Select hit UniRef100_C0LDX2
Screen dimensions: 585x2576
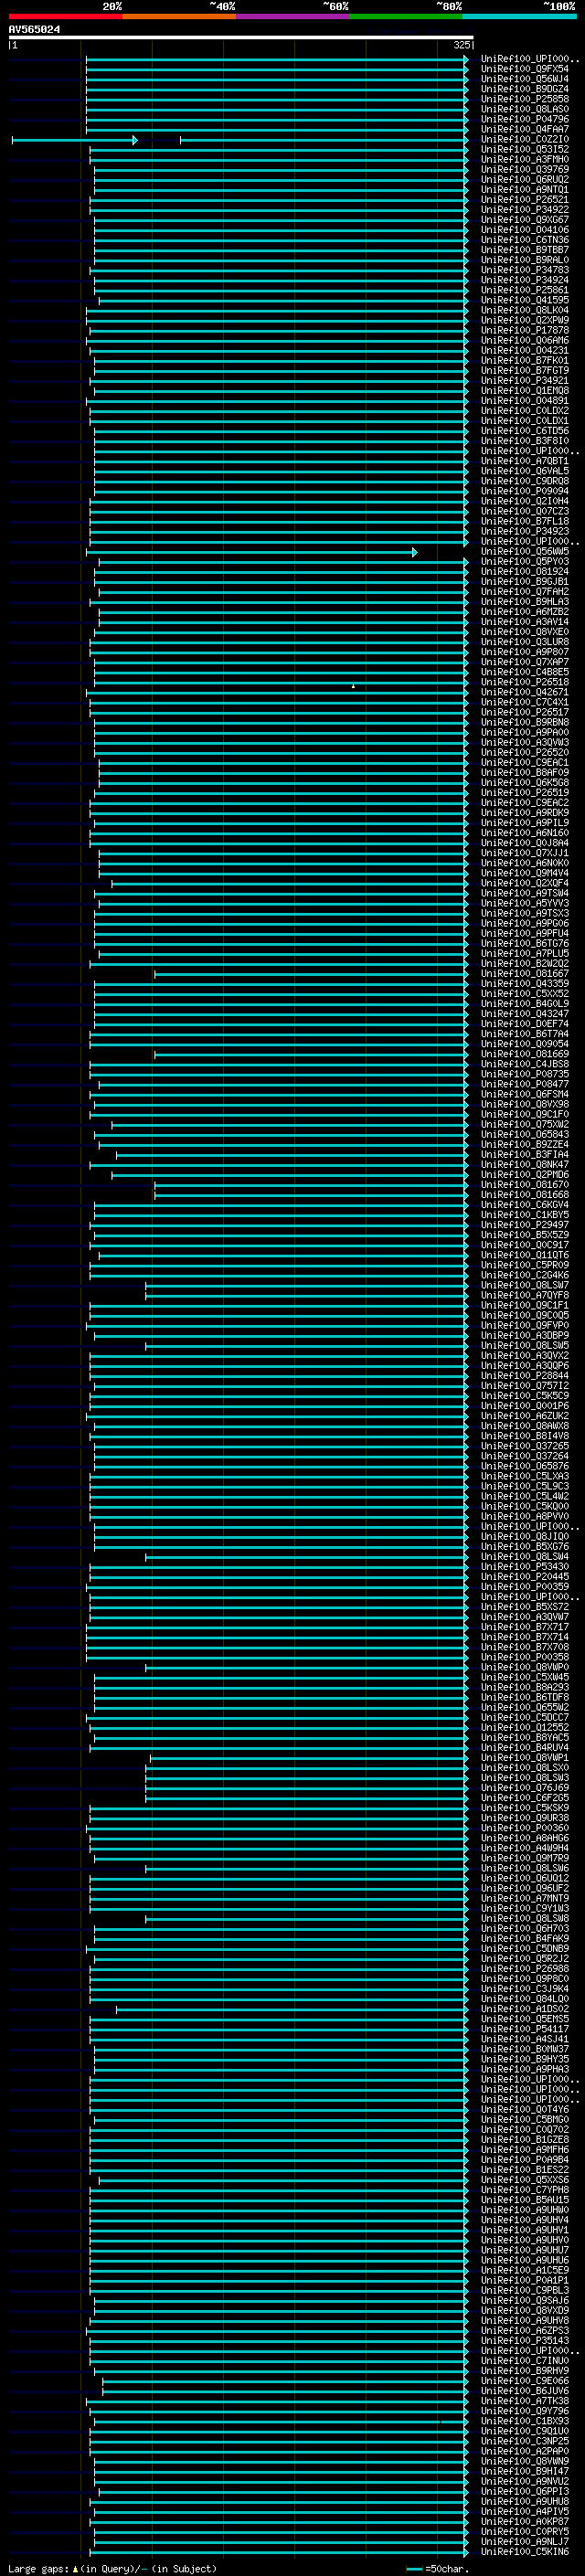point(524,410)
